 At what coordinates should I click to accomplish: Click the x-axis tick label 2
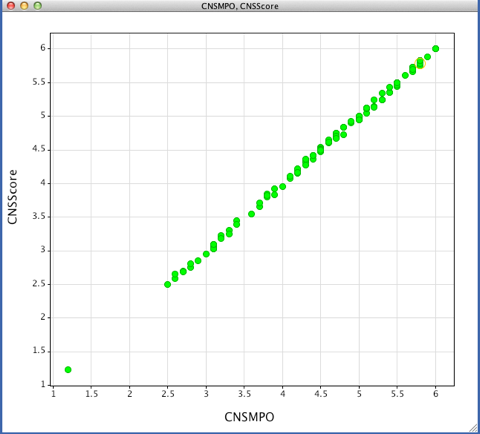tap(130, 394)
